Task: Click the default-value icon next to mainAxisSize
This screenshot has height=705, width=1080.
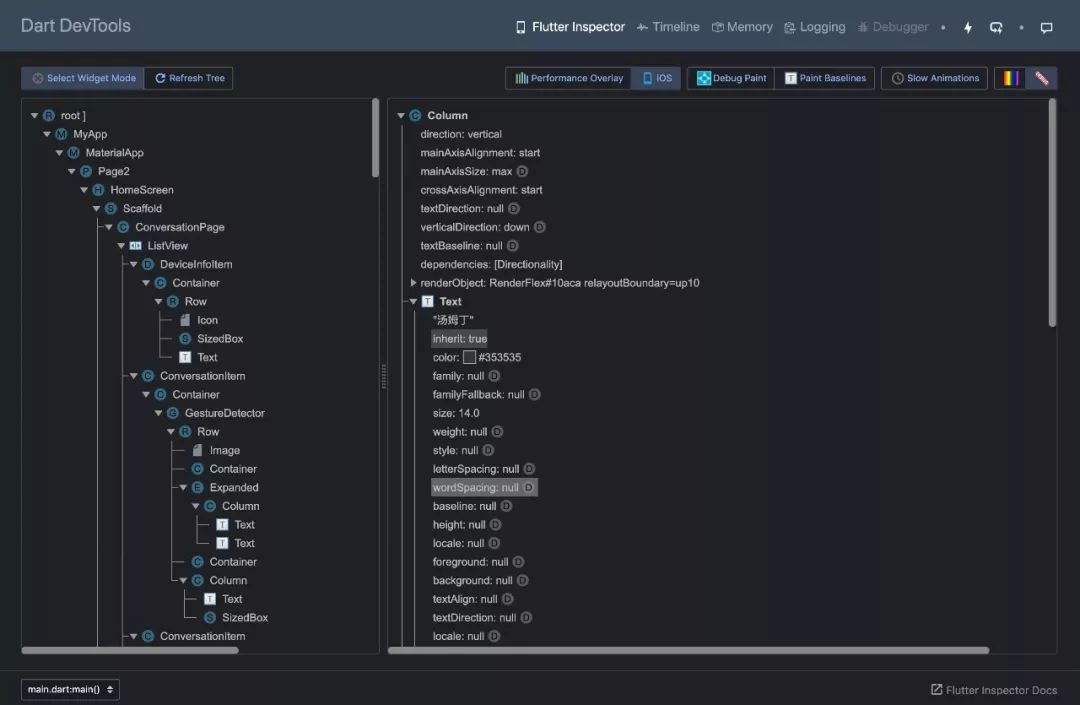Action: click(522, 171)
